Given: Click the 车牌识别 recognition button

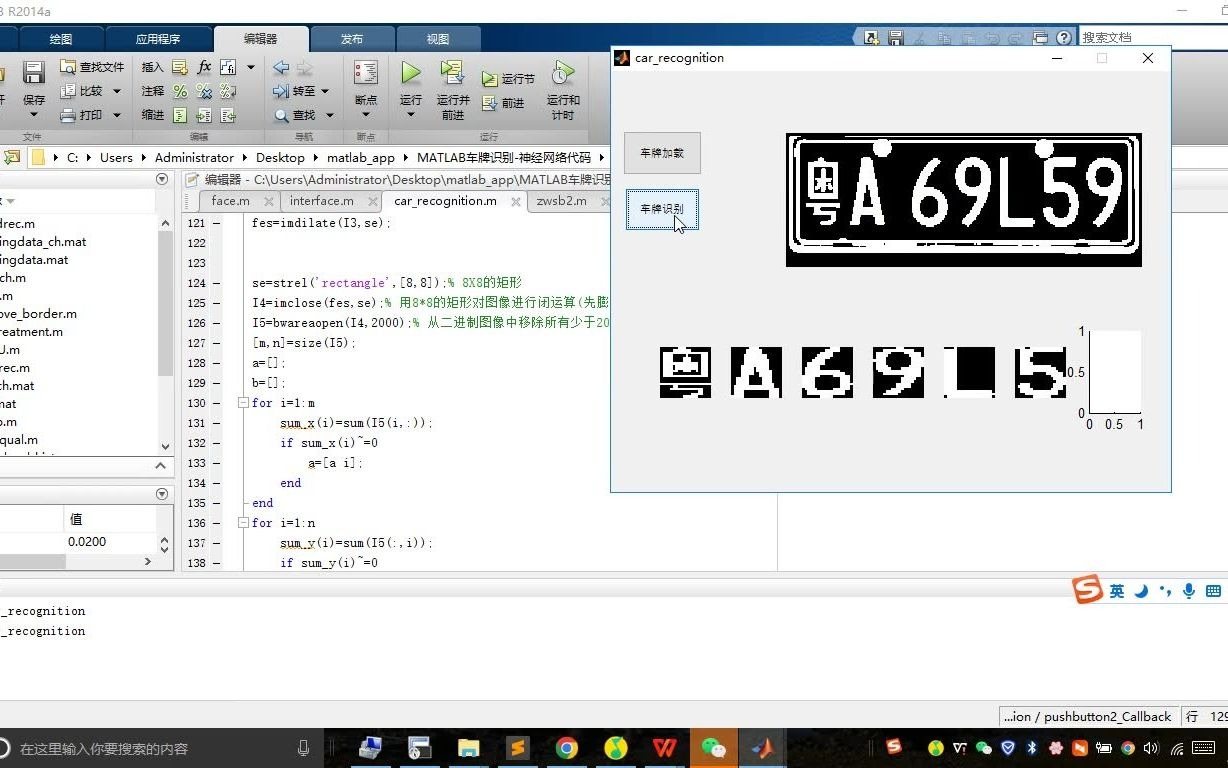Looking at the screenshot, I should [x=662, y=209].
